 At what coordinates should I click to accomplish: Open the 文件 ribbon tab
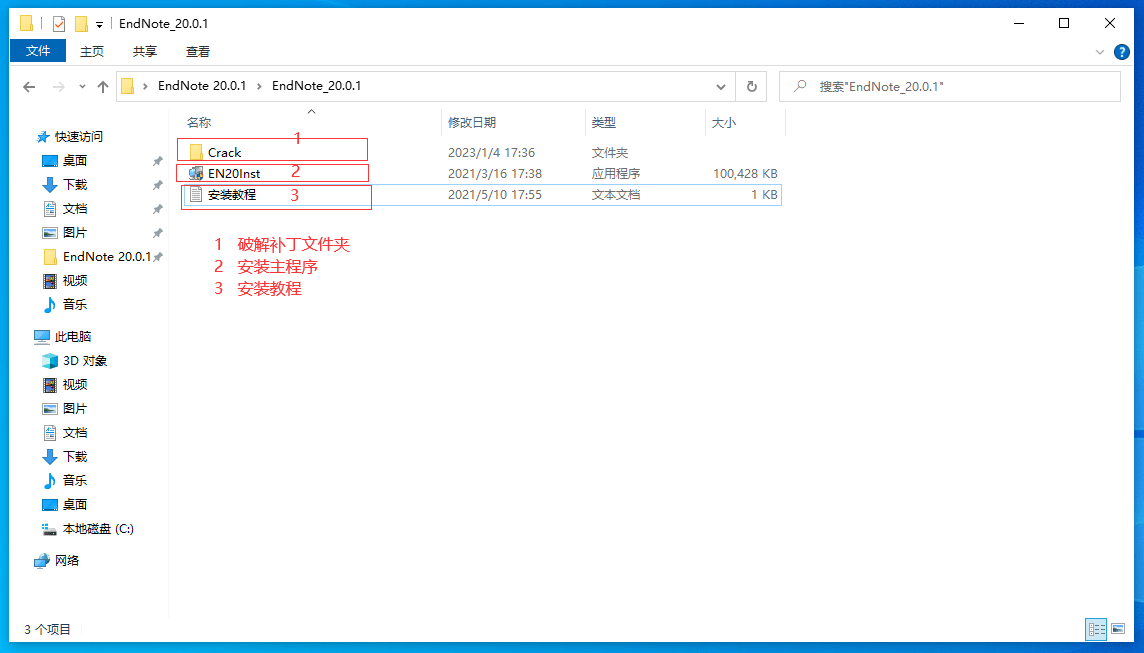[x=38, y=51]
